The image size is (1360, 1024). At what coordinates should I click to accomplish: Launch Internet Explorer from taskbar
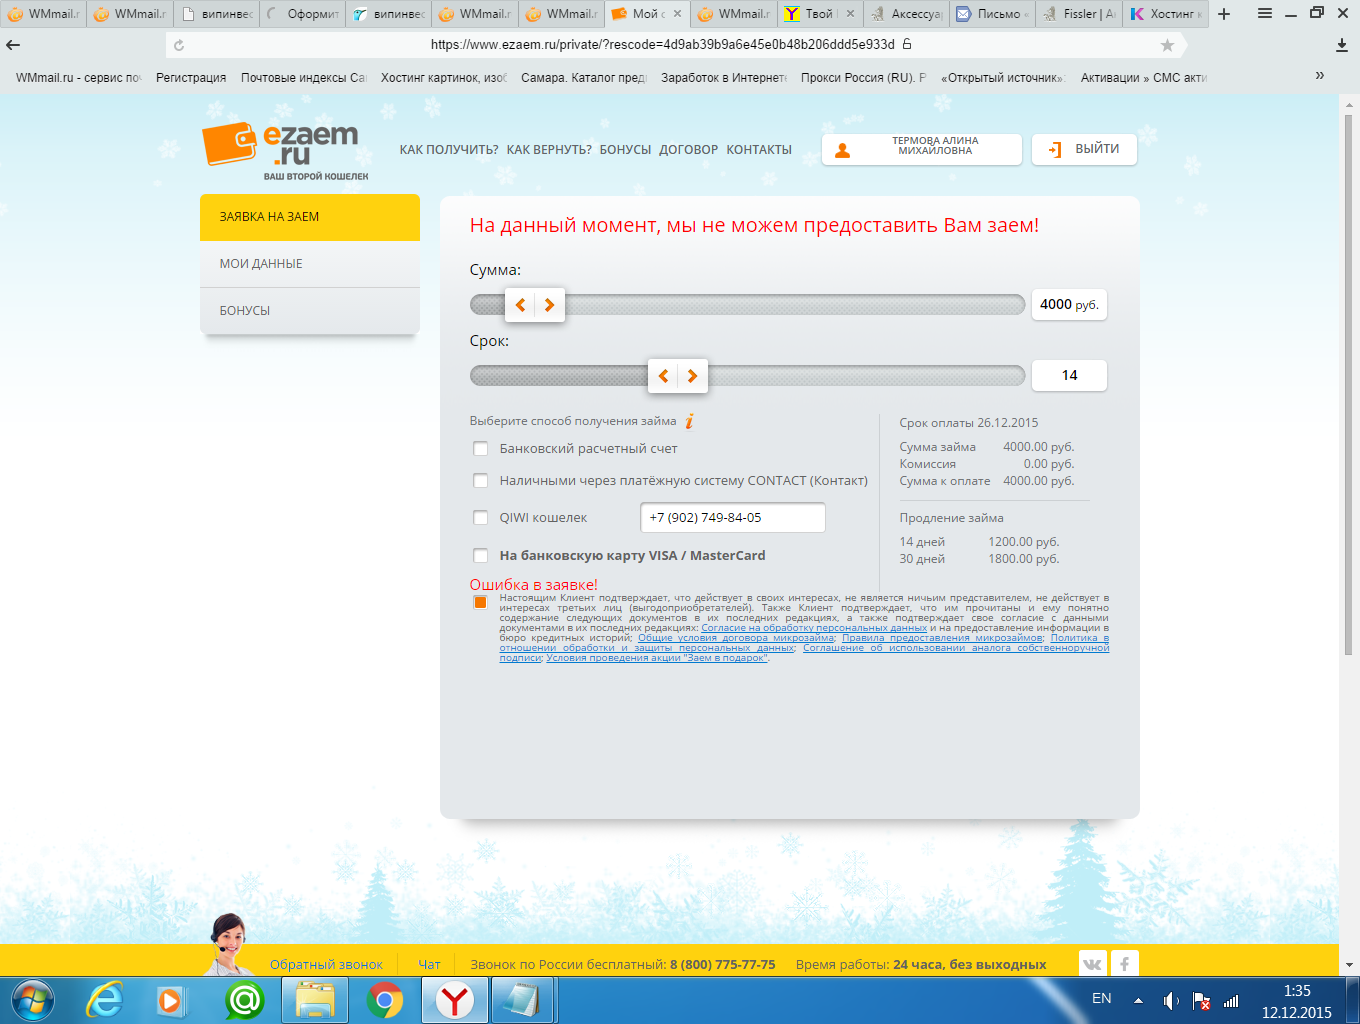pyautogui.click(x=105, y=1000)
